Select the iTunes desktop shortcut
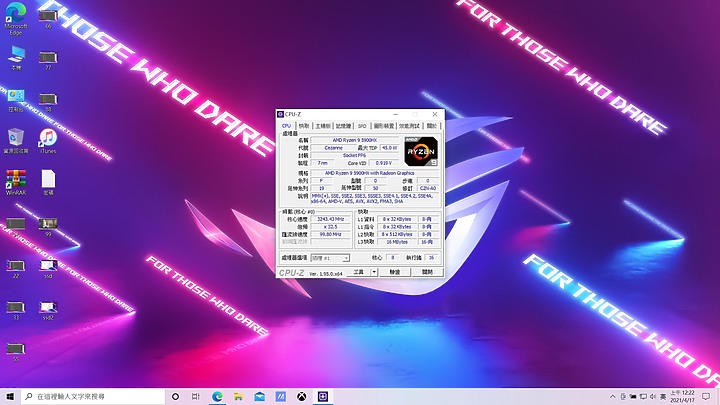 48,141
